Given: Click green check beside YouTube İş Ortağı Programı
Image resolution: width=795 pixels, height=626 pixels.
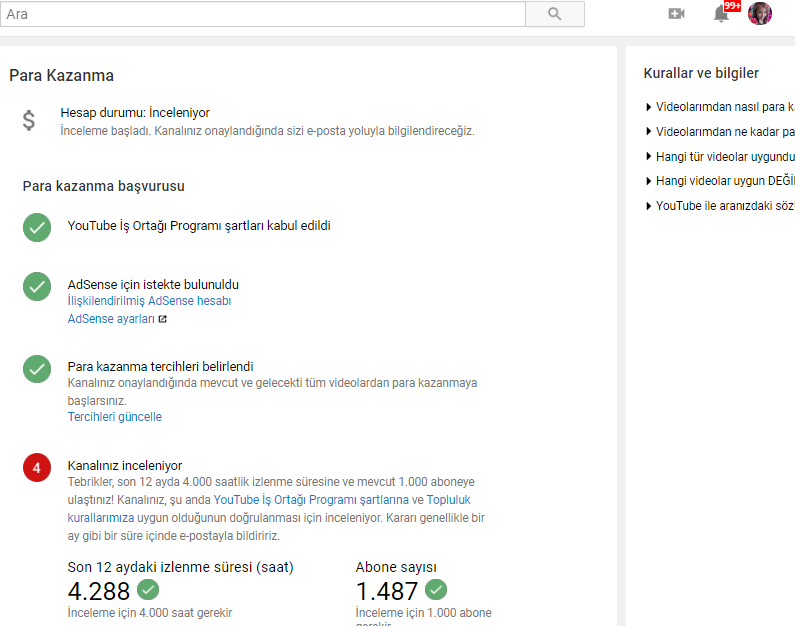Looking at the screenshot, I should click(37, 228).
